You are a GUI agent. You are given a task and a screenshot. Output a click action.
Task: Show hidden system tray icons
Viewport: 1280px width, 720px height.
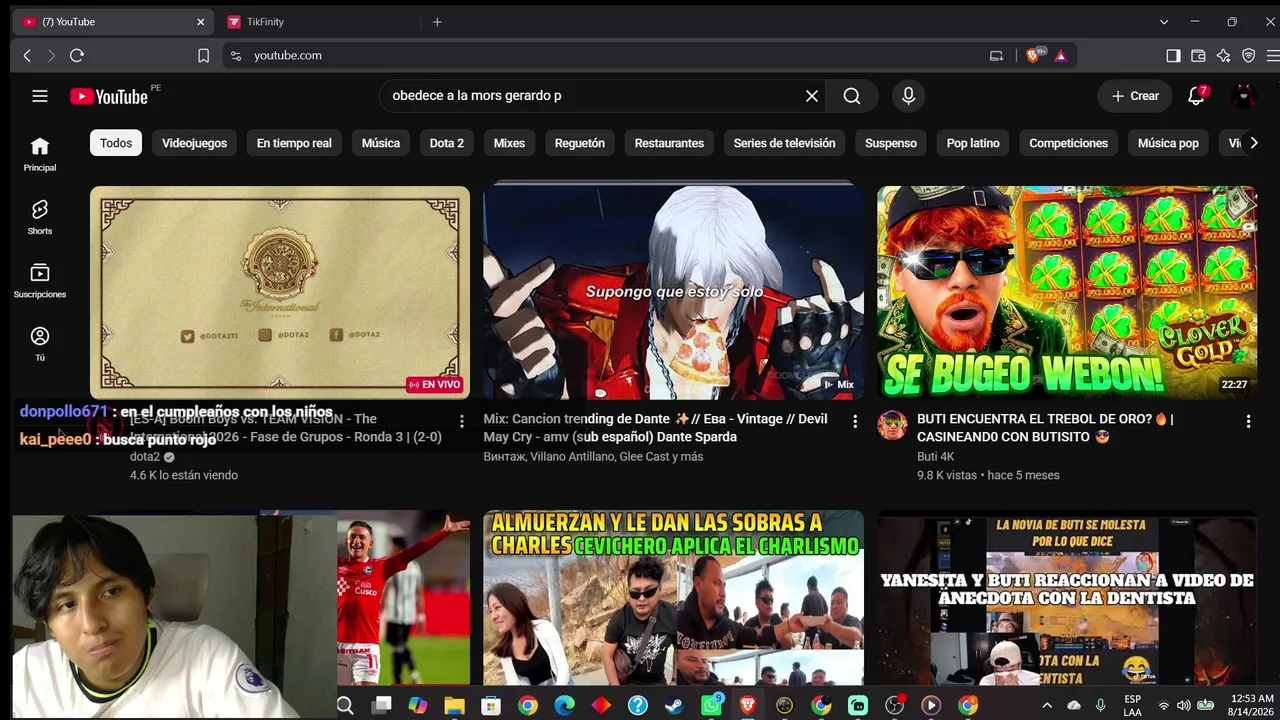(x=1047, y=706)
